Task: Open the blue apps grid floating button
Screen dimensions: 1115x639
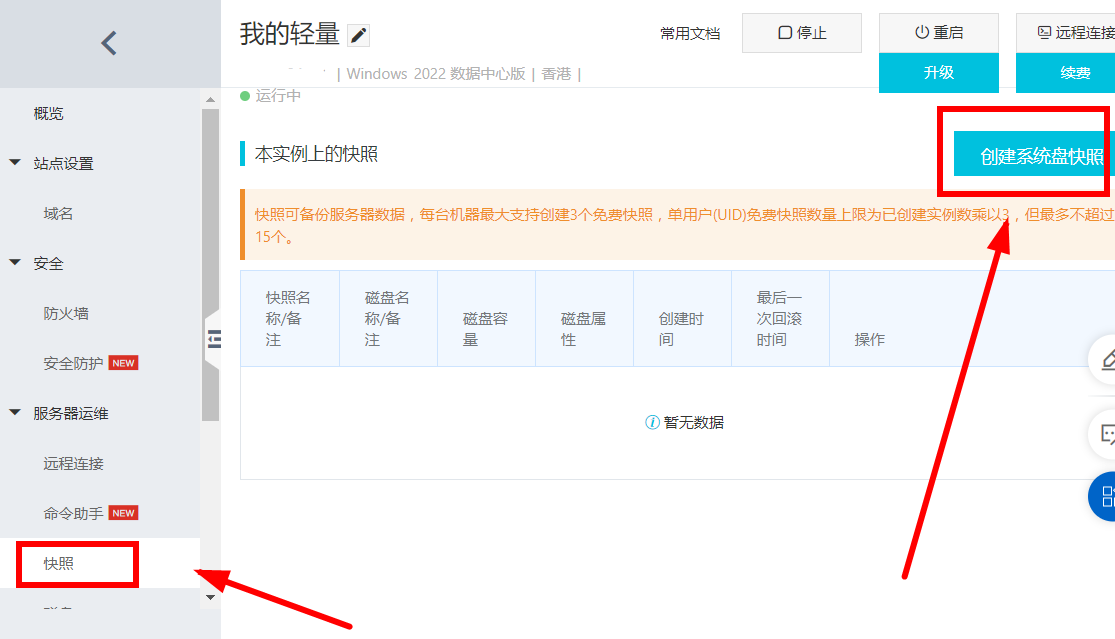Action: click(1104, 496)
